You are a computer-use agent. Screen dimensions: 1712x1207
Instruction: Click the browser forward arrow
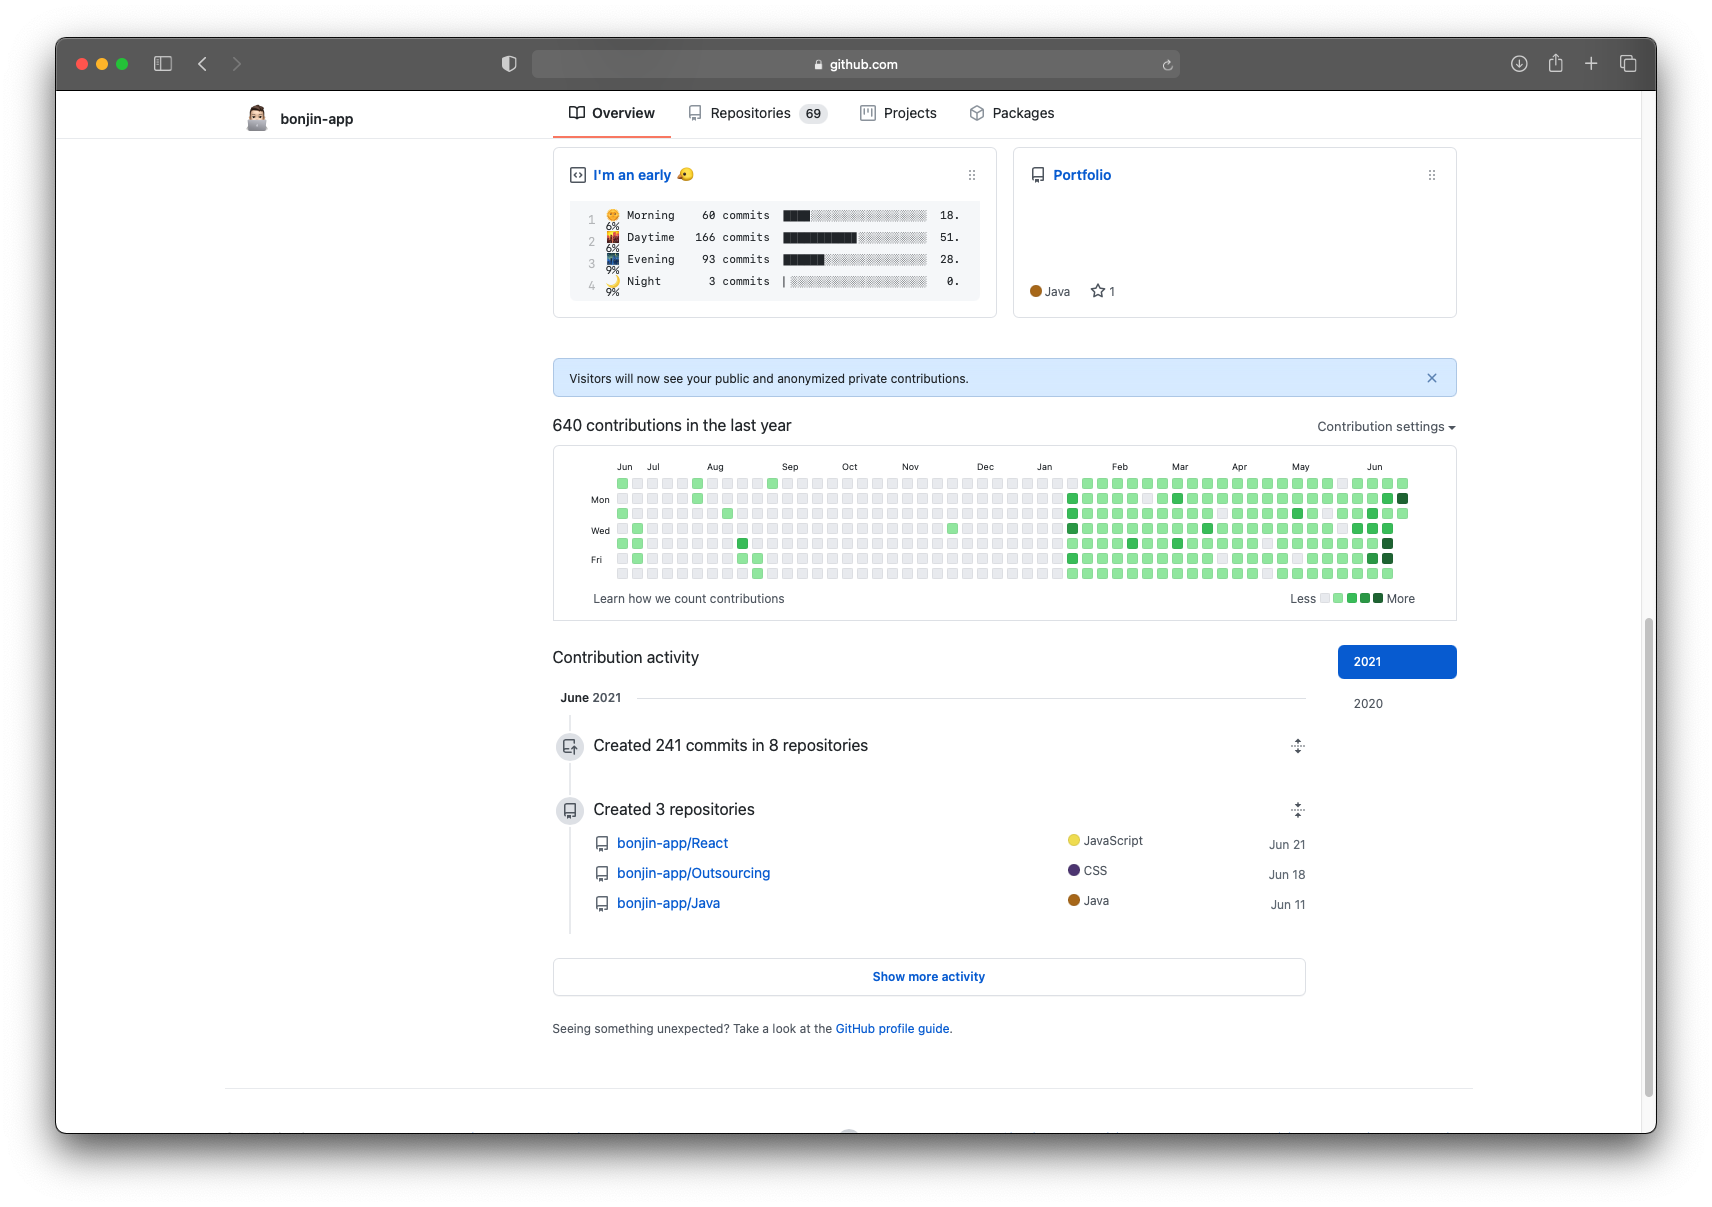237,64
